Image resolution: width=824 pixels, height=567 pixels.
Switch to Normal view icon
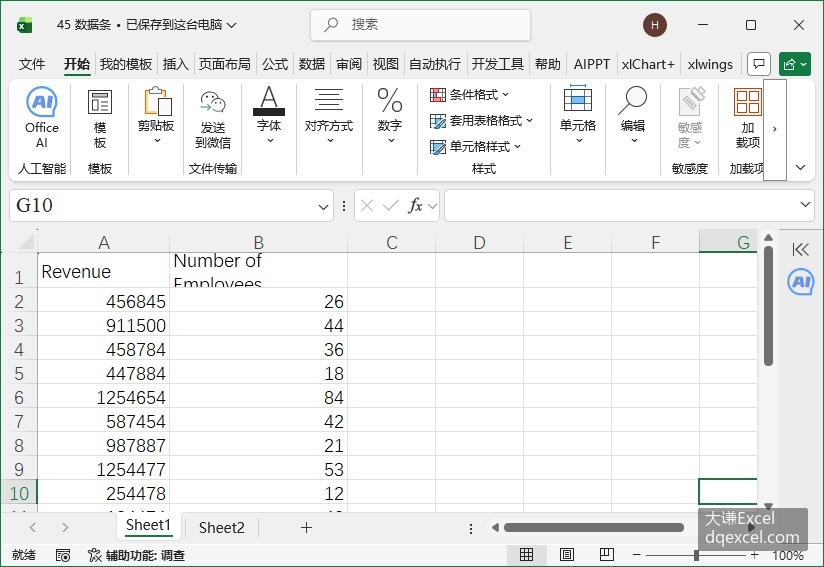[x=526, y=554]
